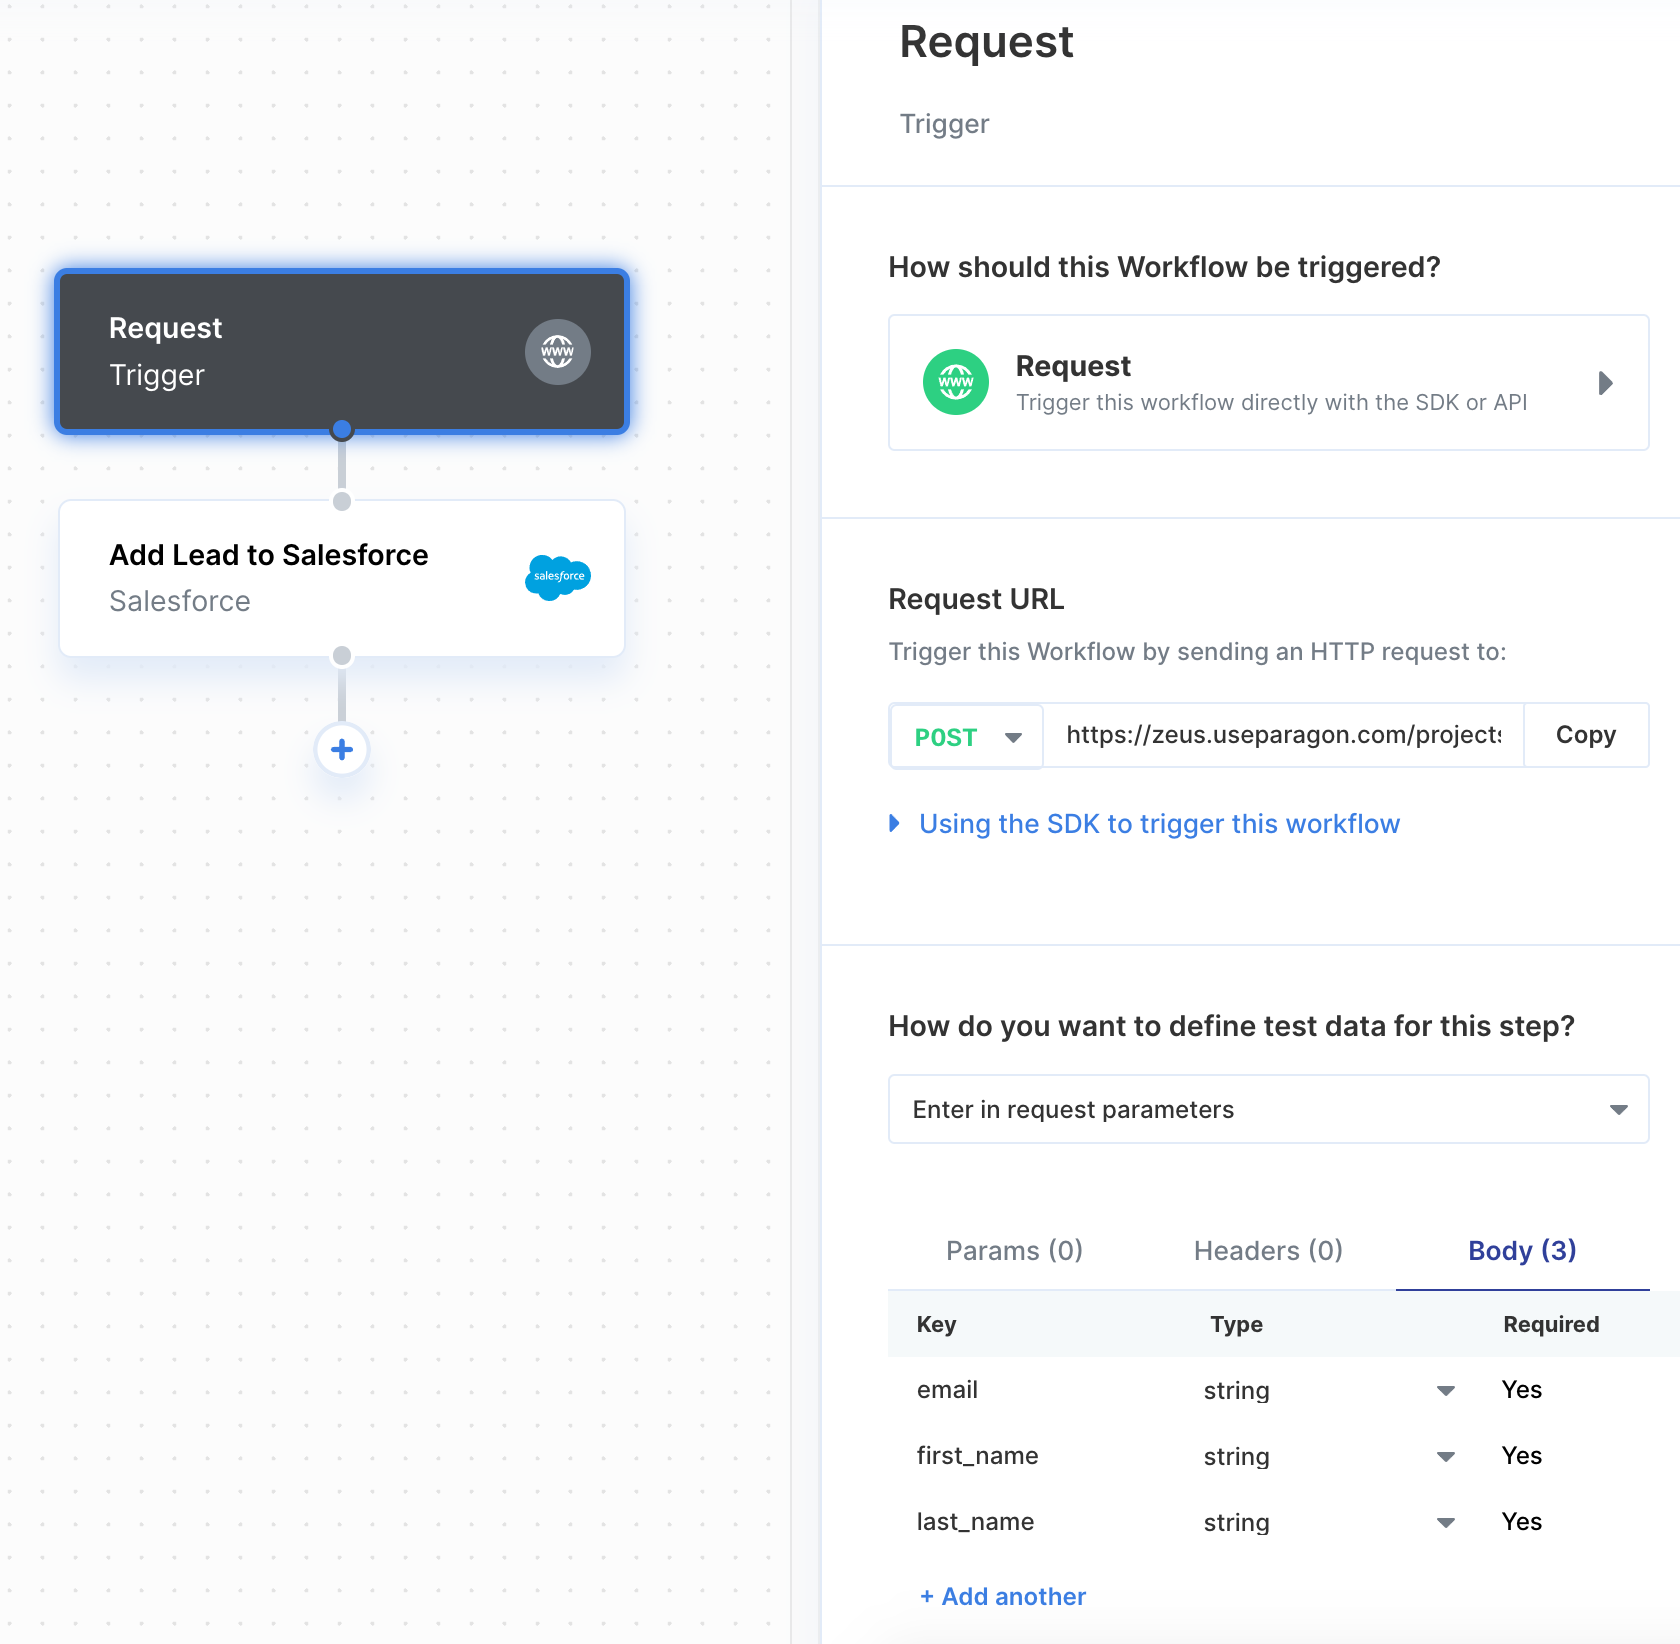Screen dimensions: 1680x1644
Task: Click the WWW globe icon on Request node
Action: pyautogui.click(x=557, y=351)
